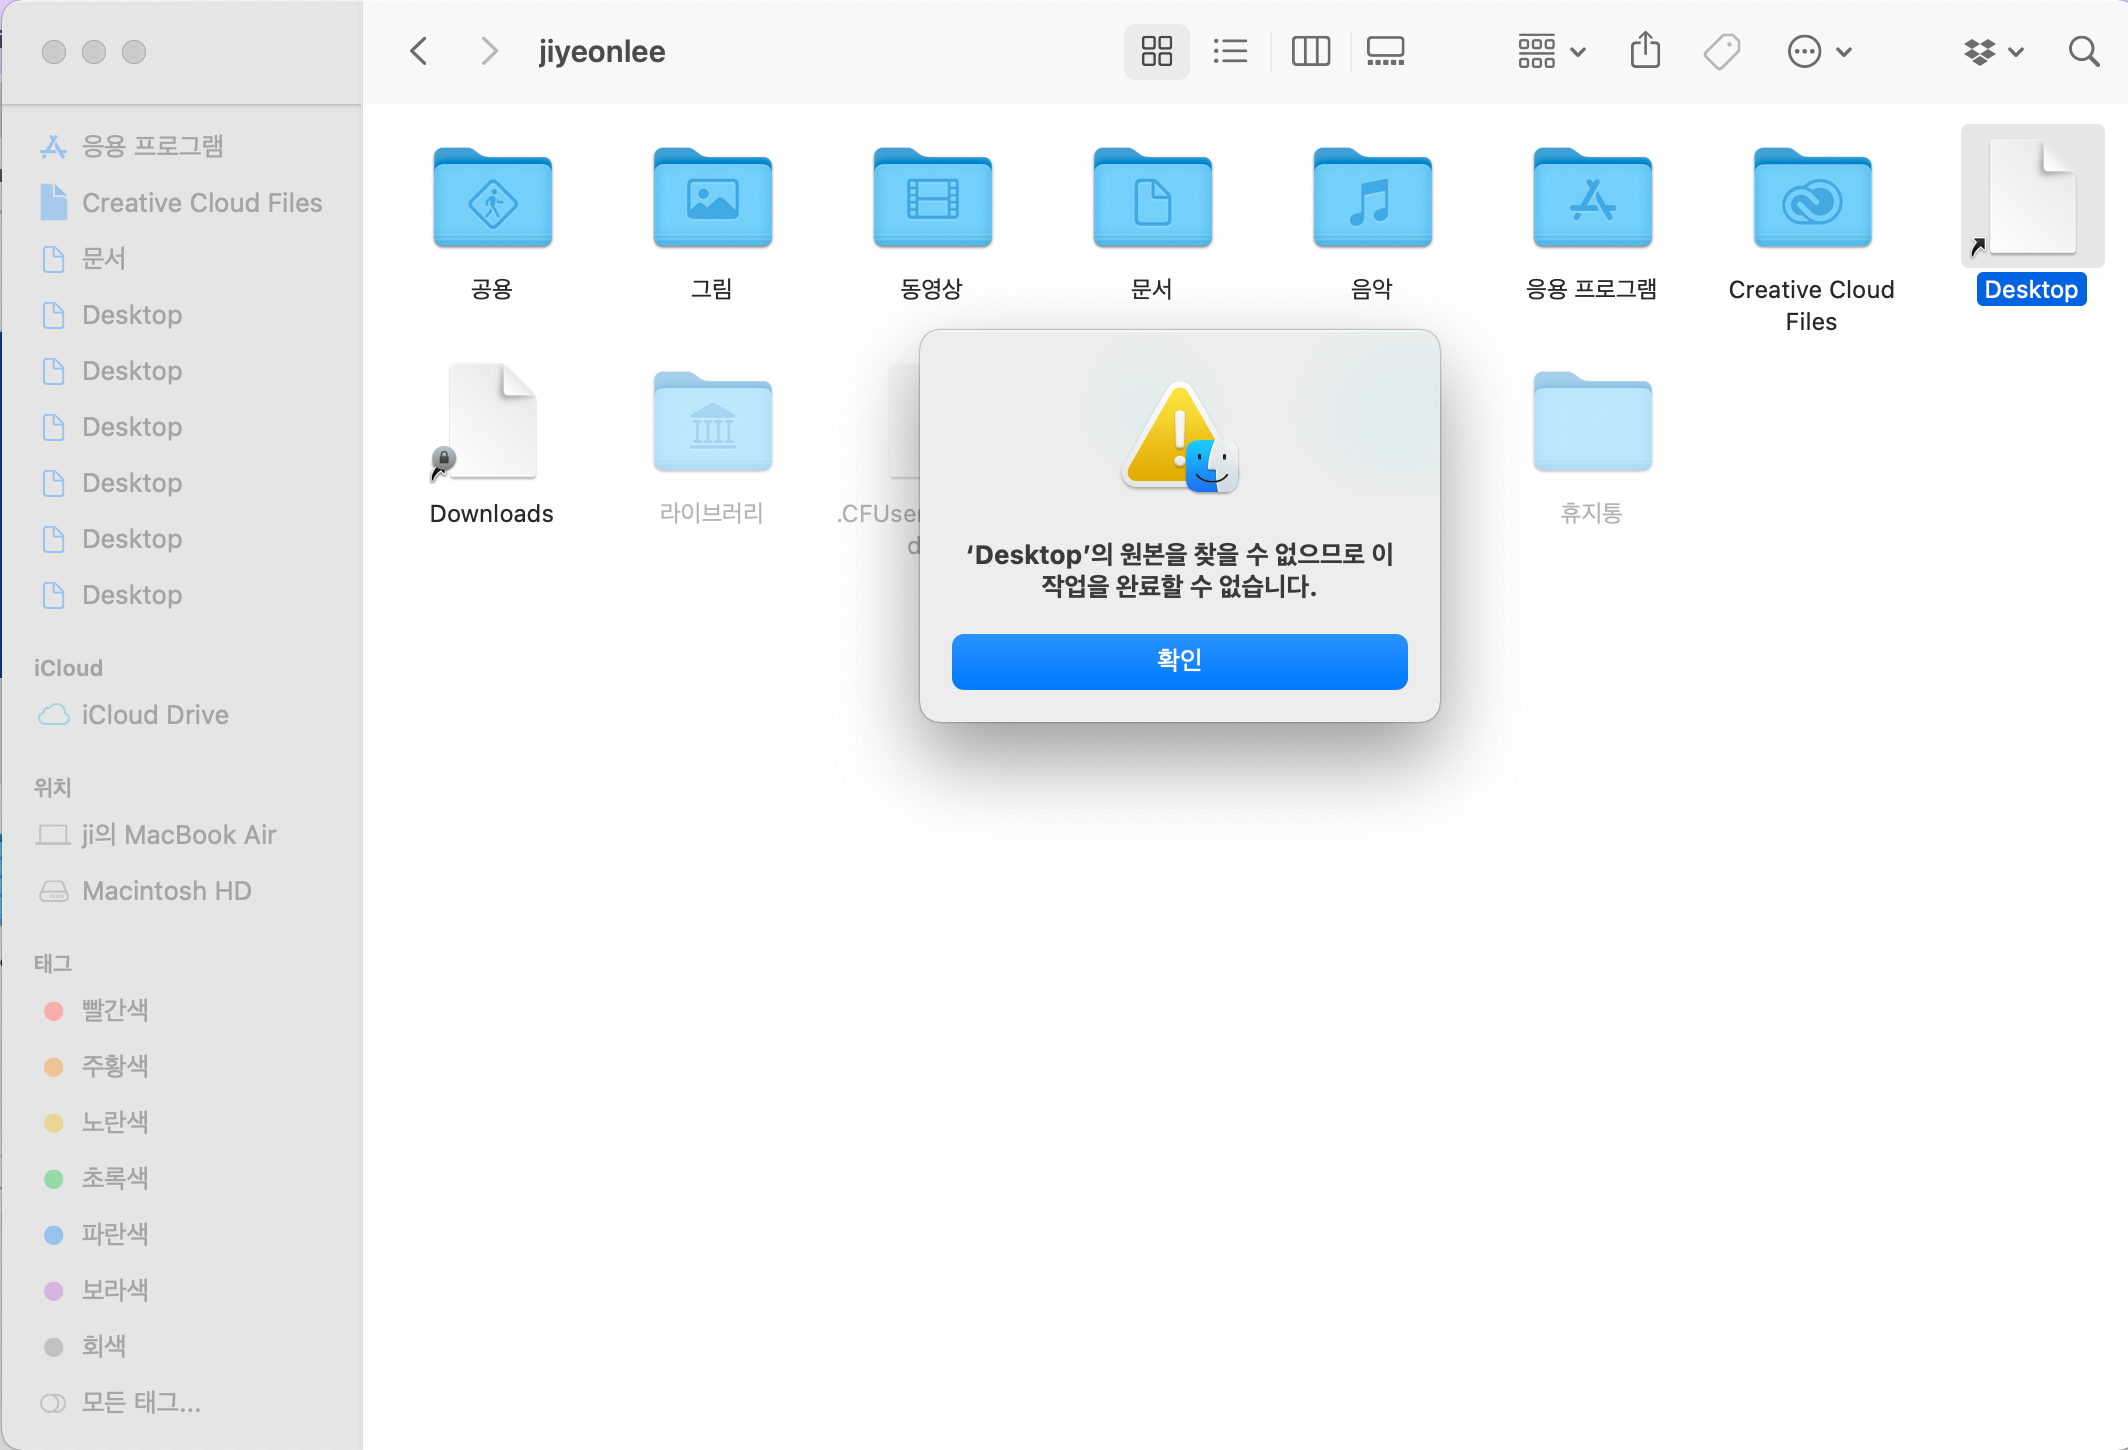Open the more actions ellipsis dropdown
2128x1450 pixels.
pyautogui.click(x=1819, y=51)
